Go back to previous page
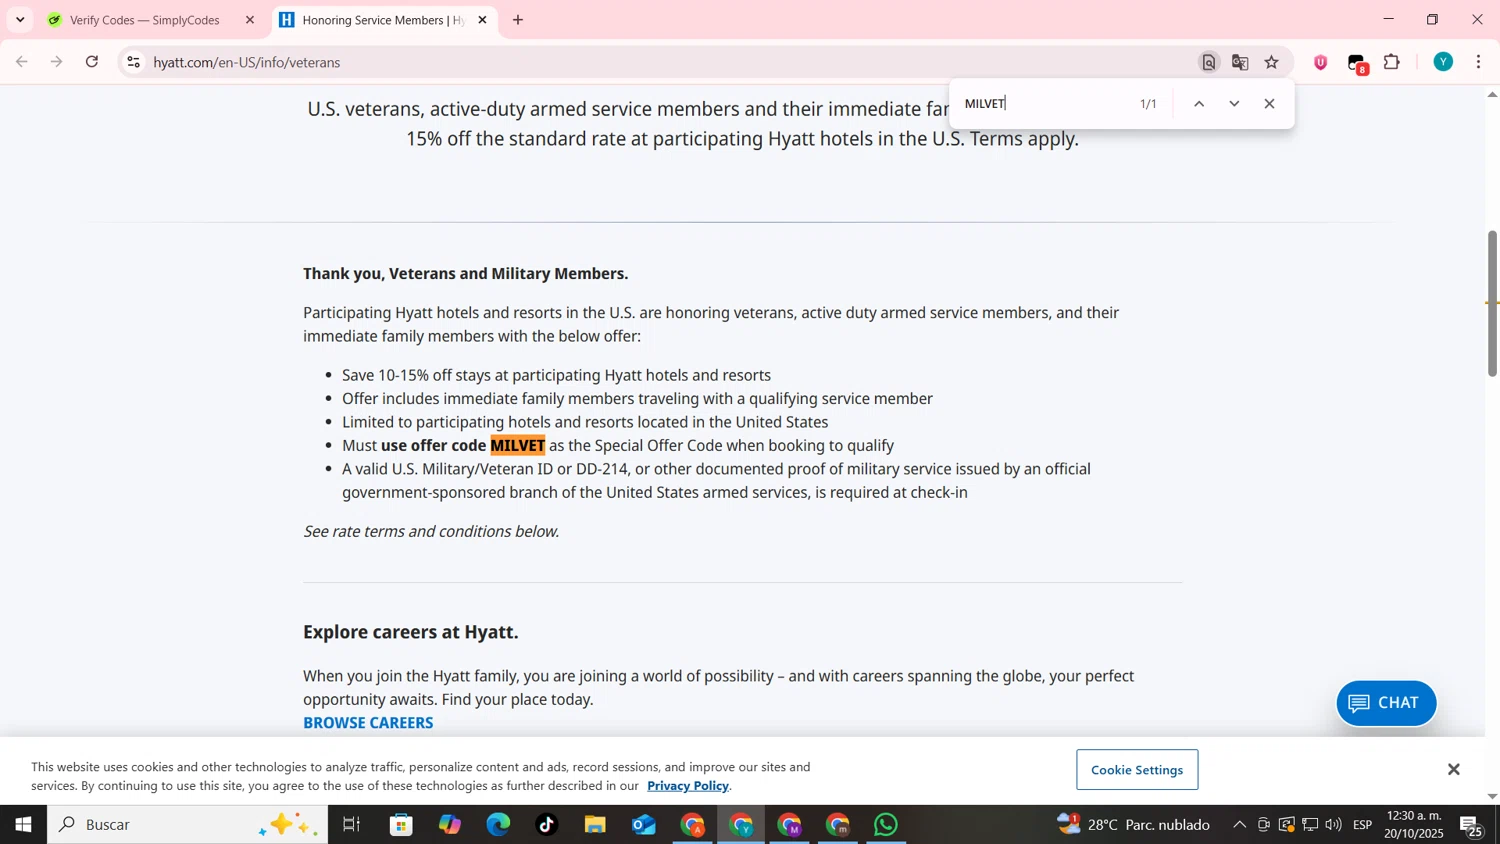Image resolution: width=1500 pixels, height=844 pixels. [22, 62]
